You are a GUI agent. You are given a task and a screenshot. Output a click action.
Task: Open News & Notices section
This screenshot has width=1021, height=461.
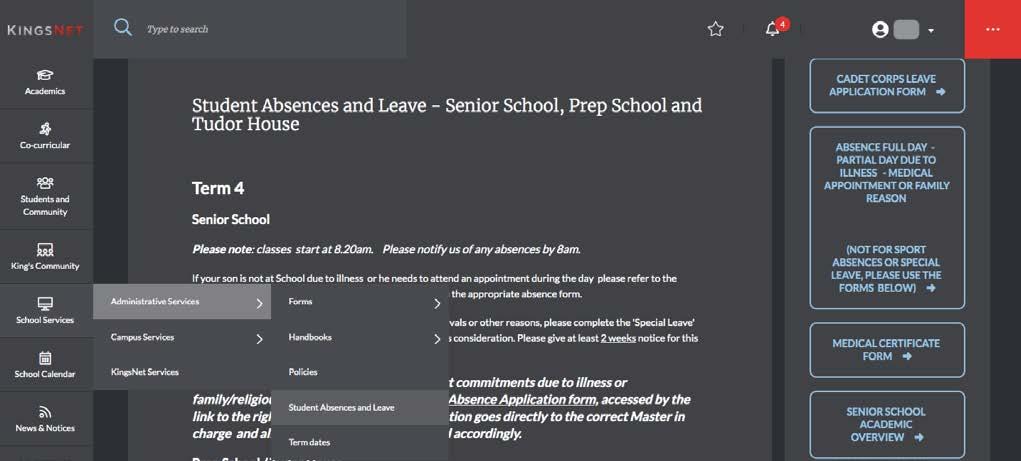[45, 419]
